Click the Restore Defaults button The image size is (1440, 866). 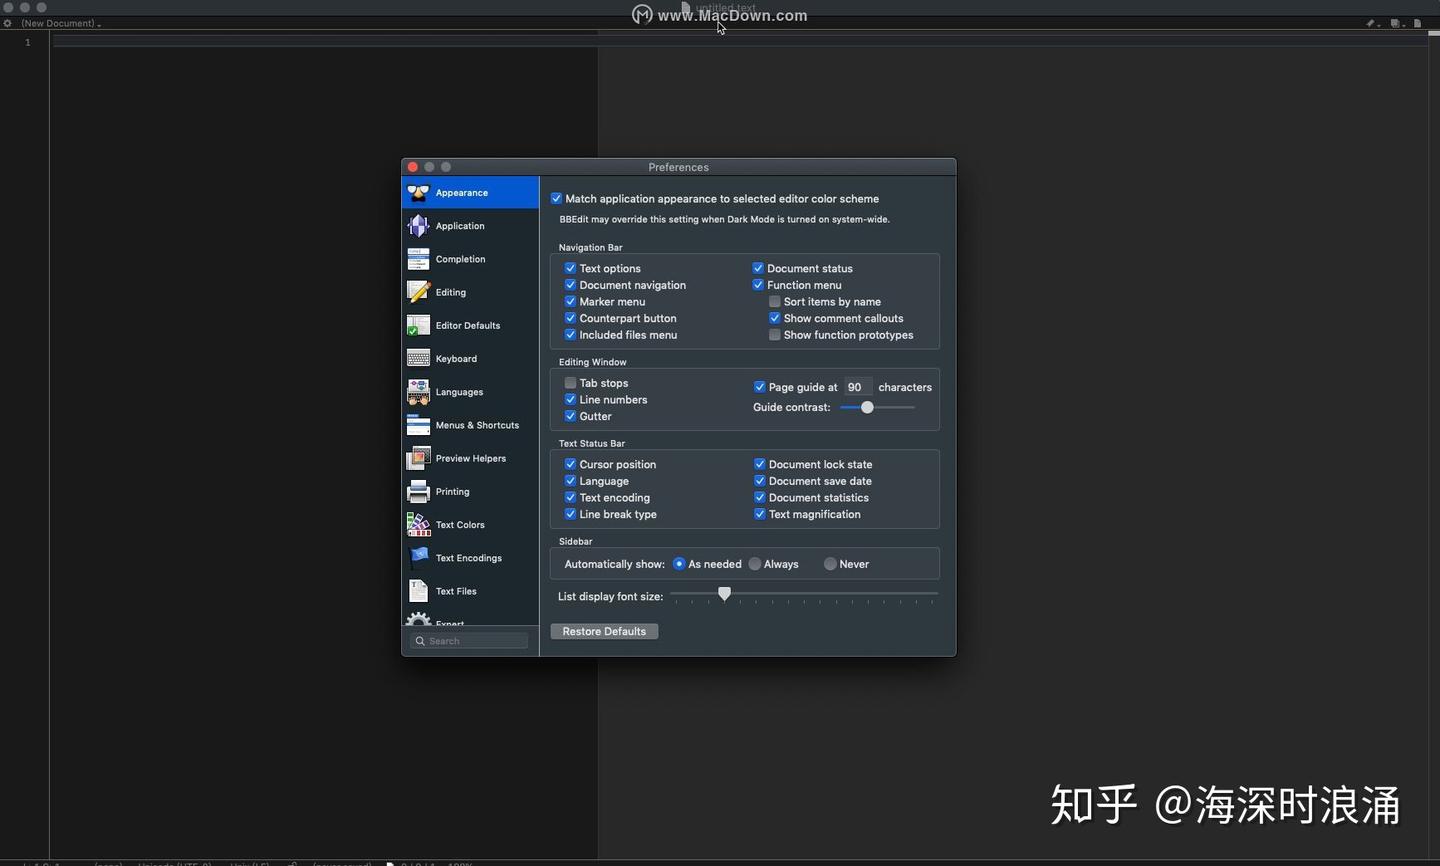(604, 631)
